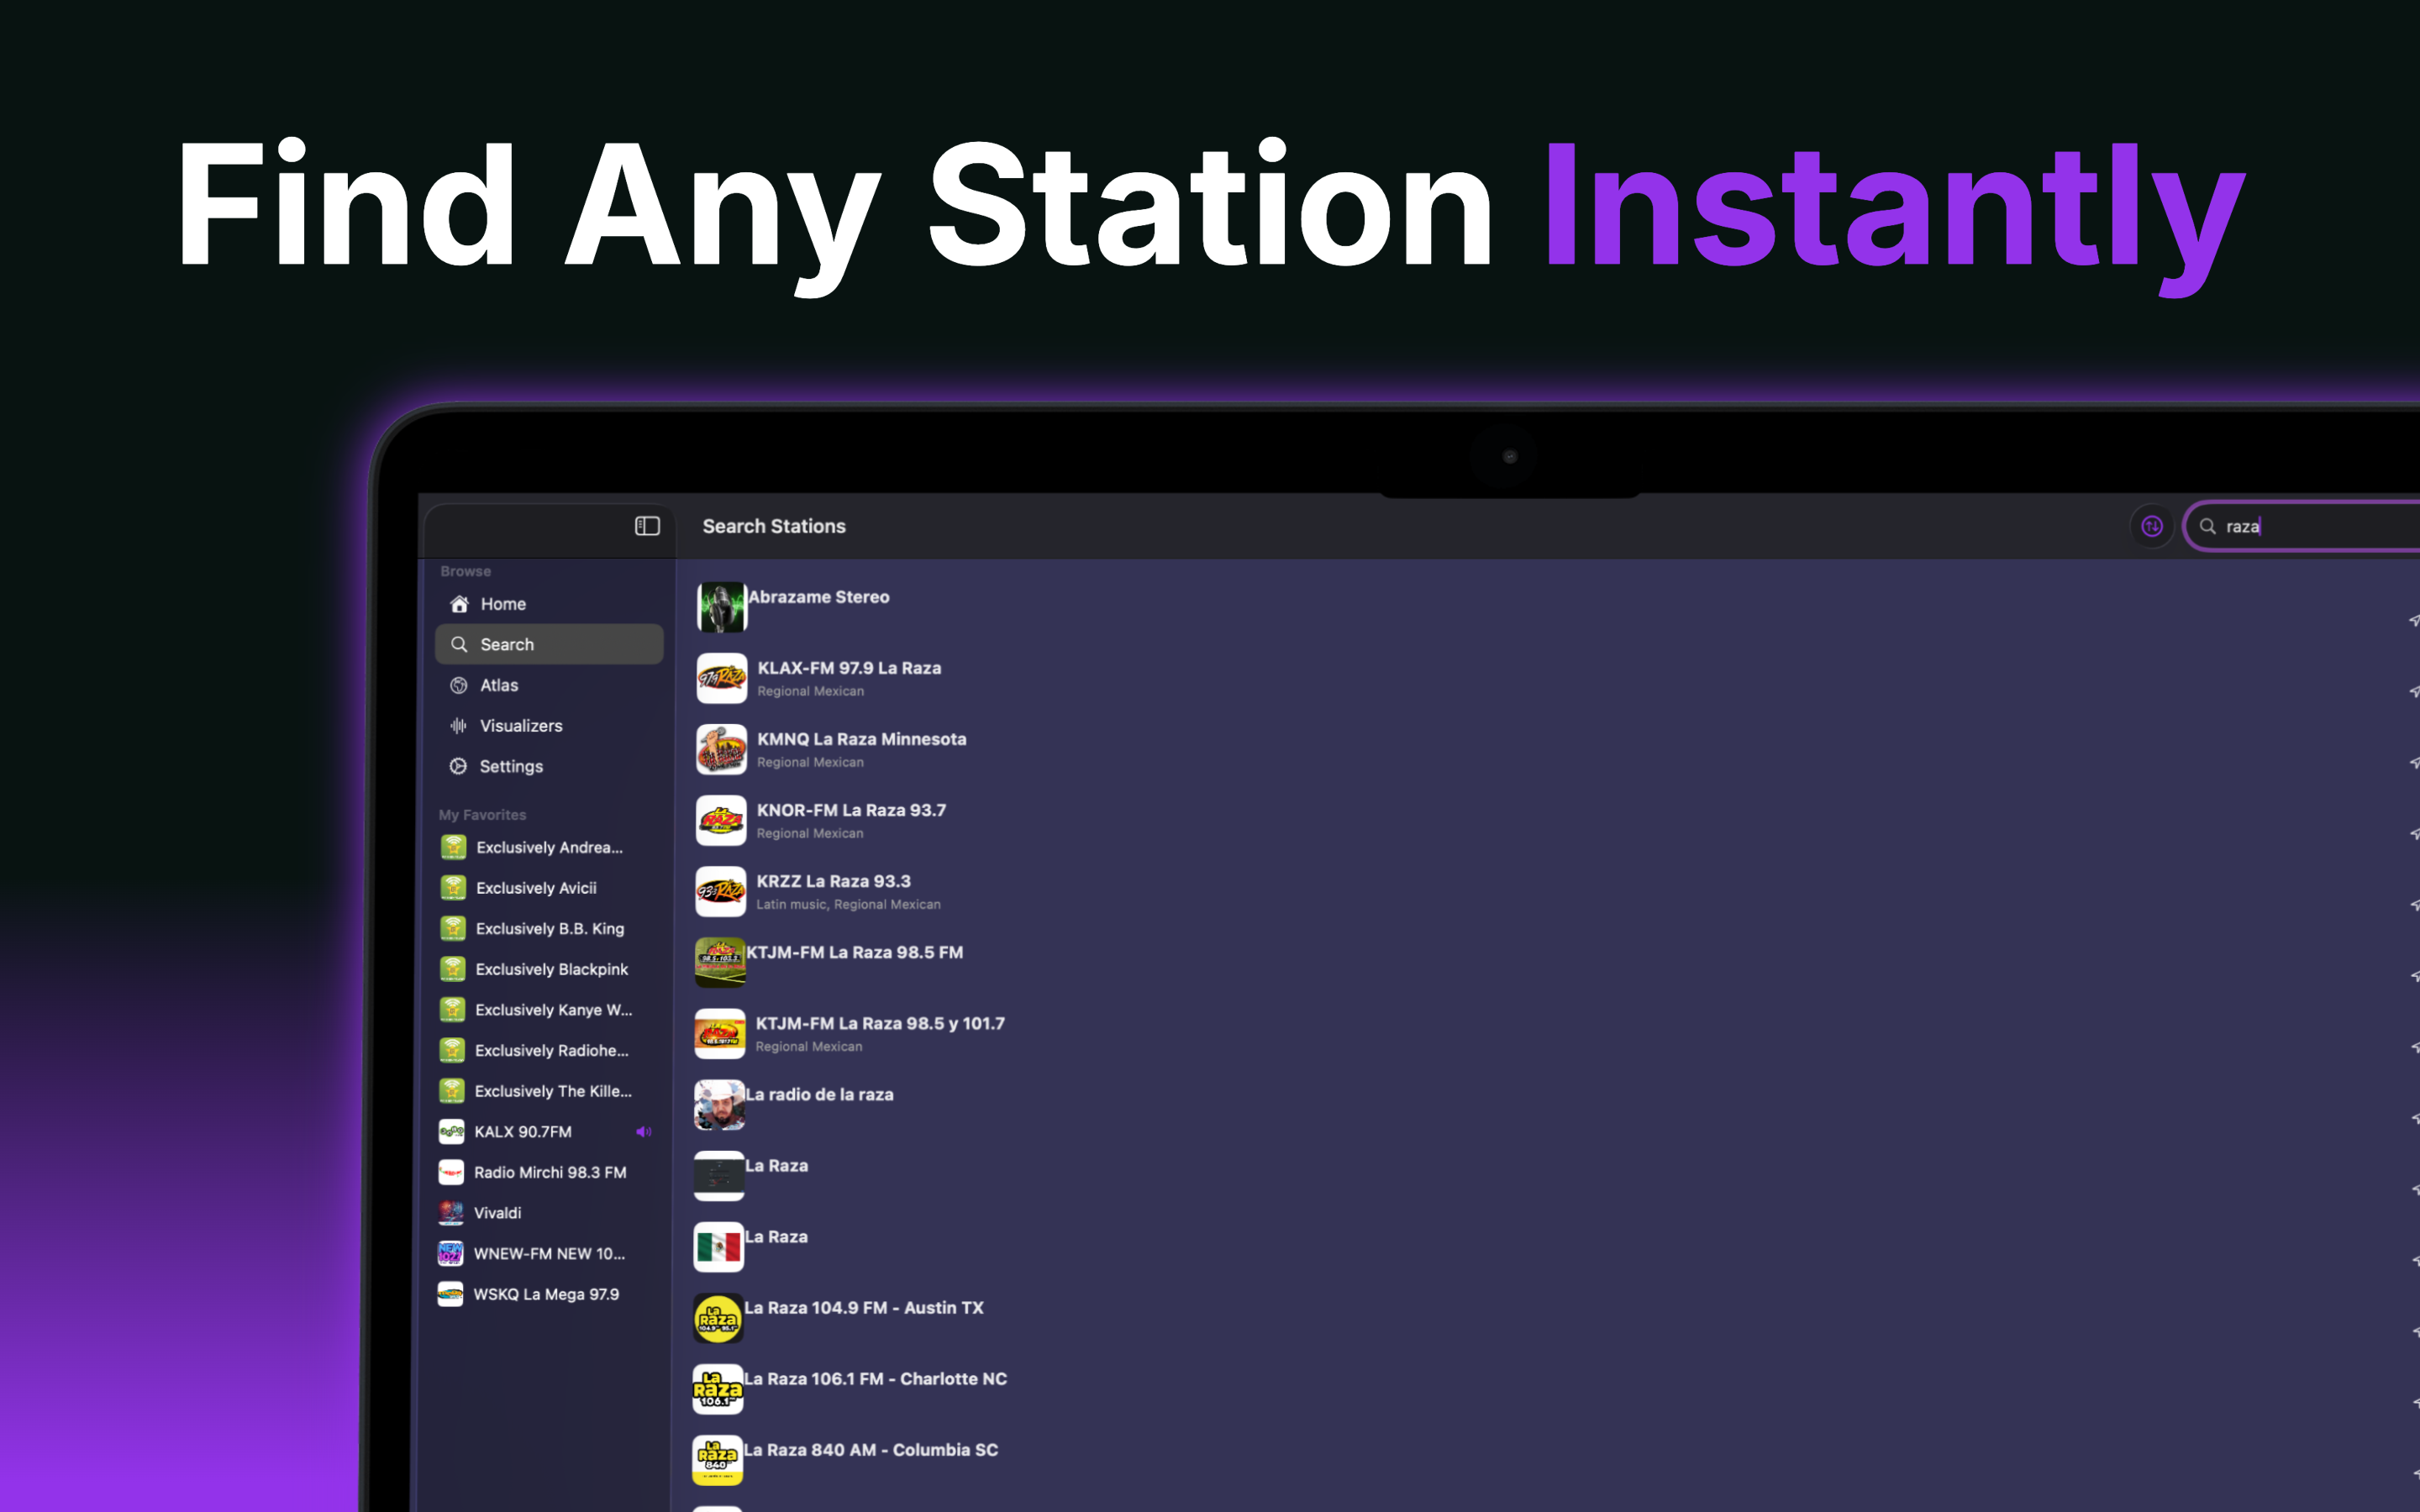
Task: Open Home in sidebar
Action: pyautogui.click(x=549, y=604)
